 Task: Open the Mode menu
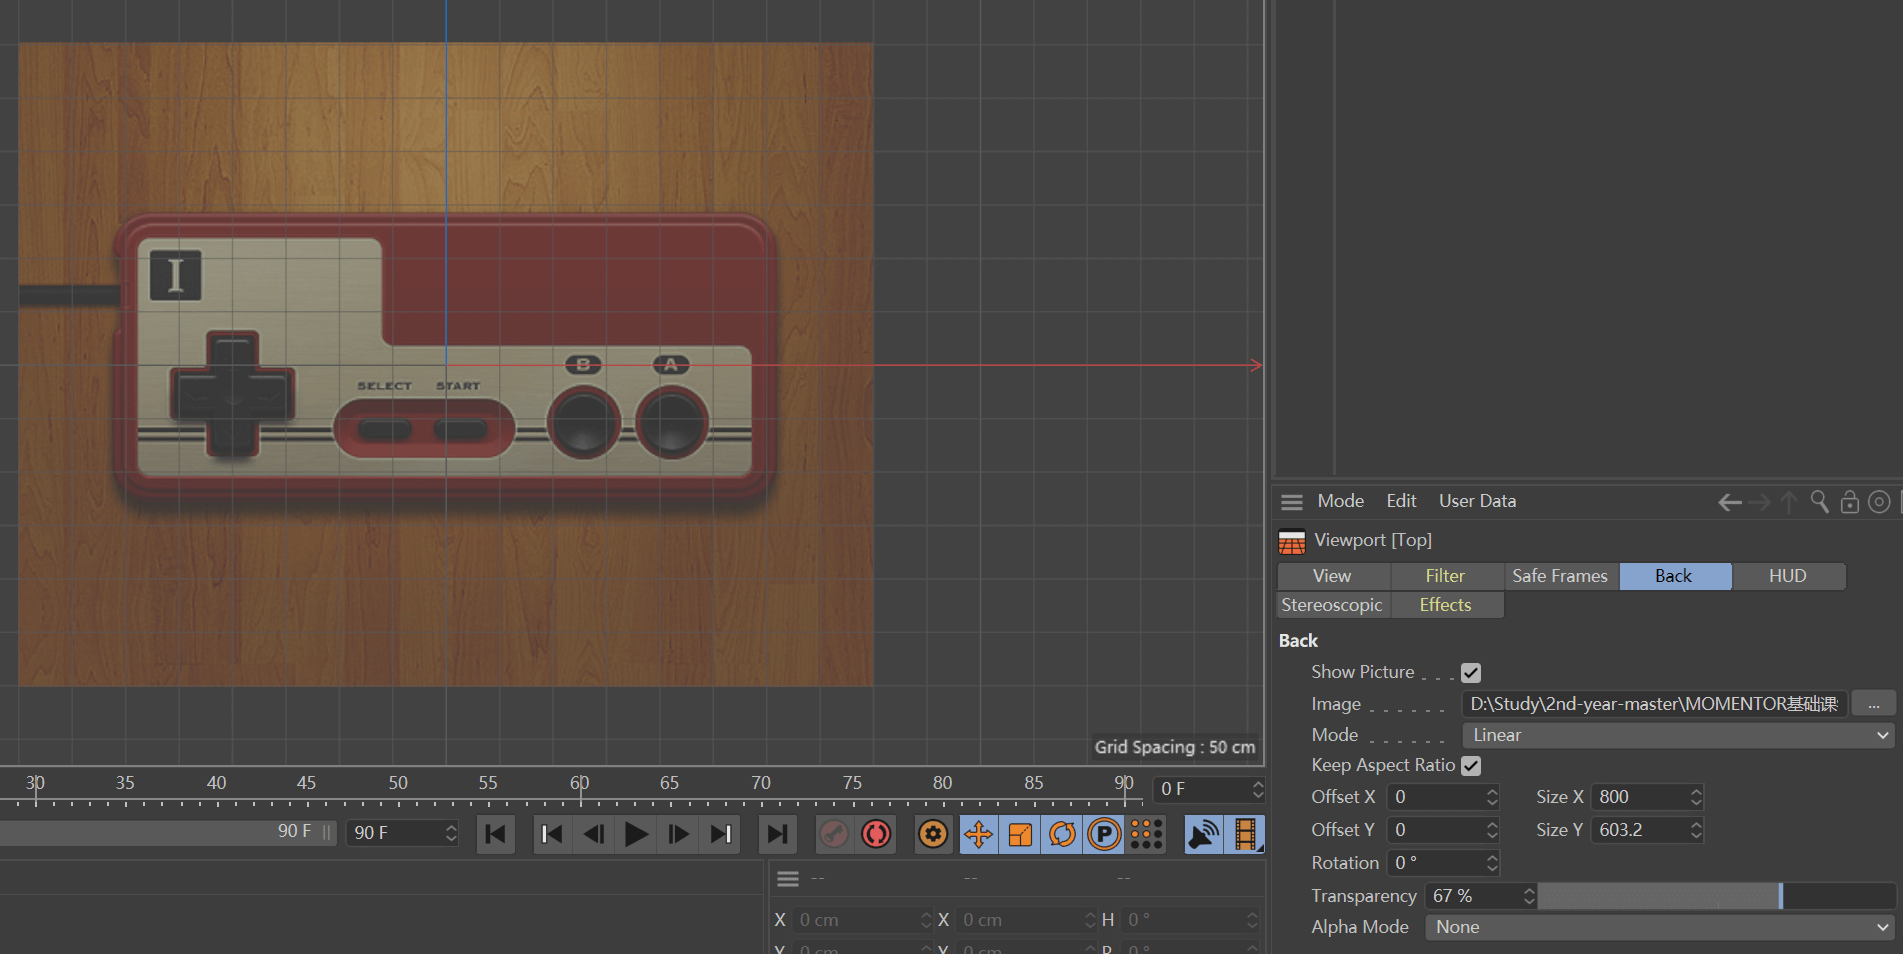pyautogui.click(x=1340, y=501)
